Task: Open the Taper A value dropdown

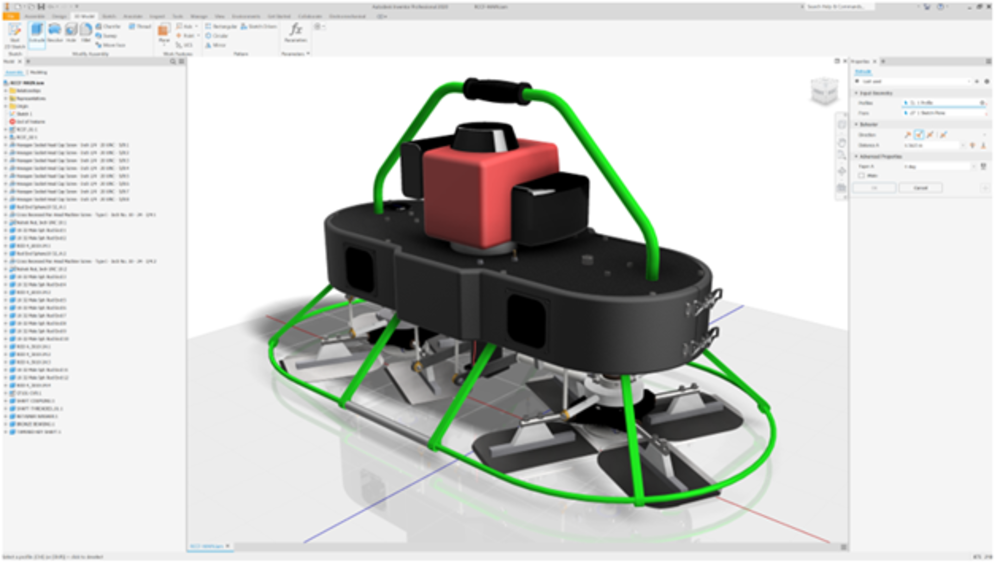Action: (x=974, y=166)
